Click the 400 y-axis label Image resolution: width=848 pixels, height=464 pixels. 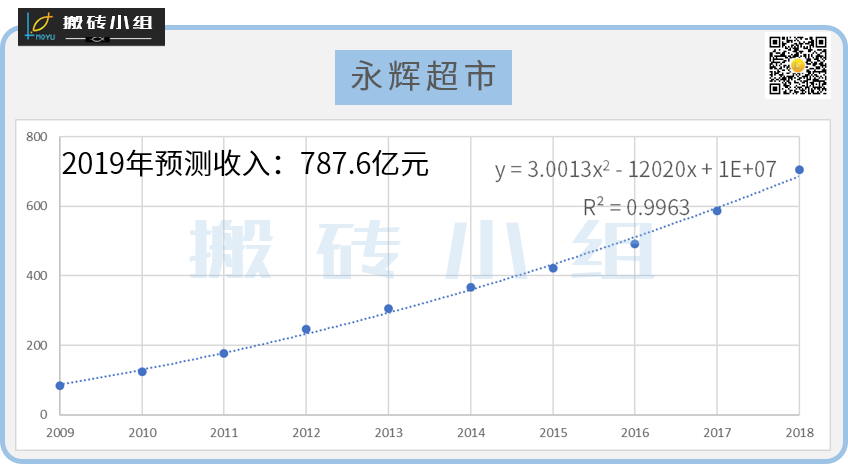click(x=37, y=276)
